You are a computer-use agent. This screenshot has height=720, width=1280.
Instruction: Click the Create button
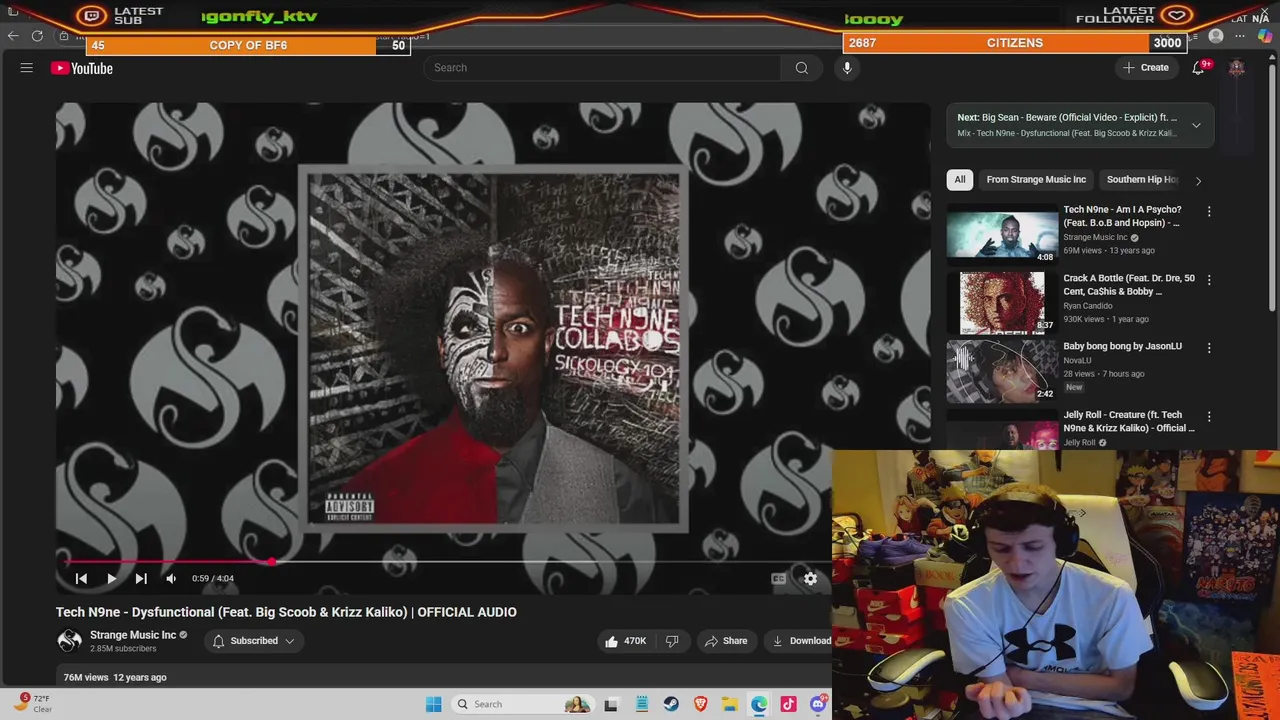coord(1145,68)
